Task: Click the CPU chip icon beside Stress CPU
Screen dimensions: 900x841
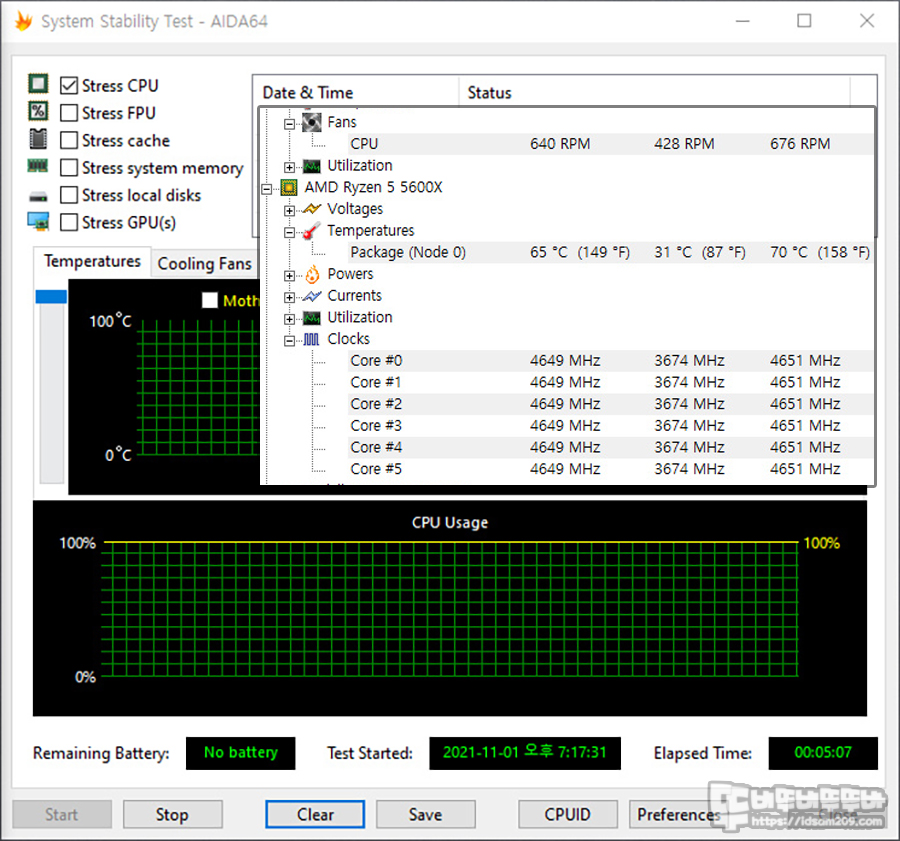Action: coord(38,84)
